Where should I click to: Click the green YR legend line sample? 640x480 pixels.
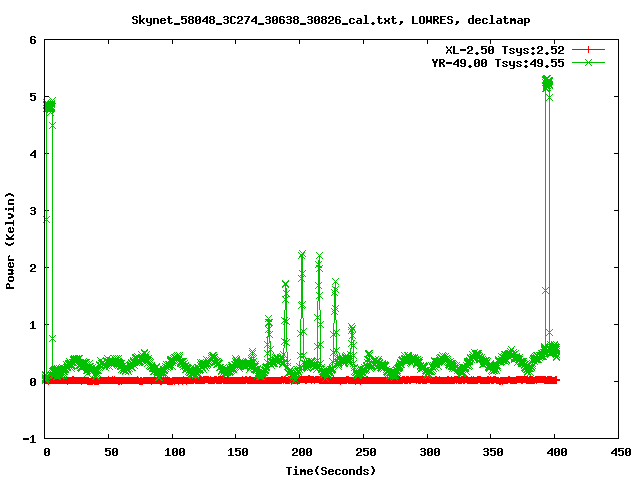[588, 62]
